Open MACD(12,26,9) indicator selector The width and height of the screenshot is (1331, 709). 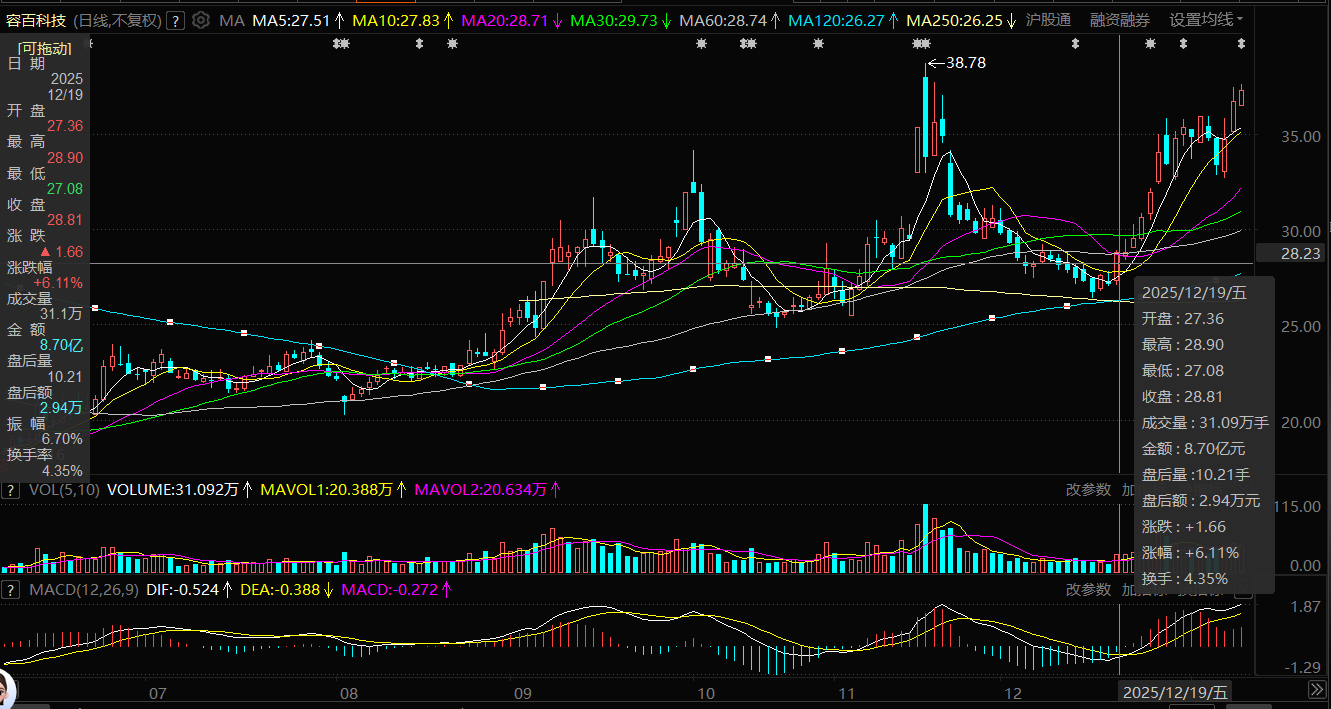84,589
